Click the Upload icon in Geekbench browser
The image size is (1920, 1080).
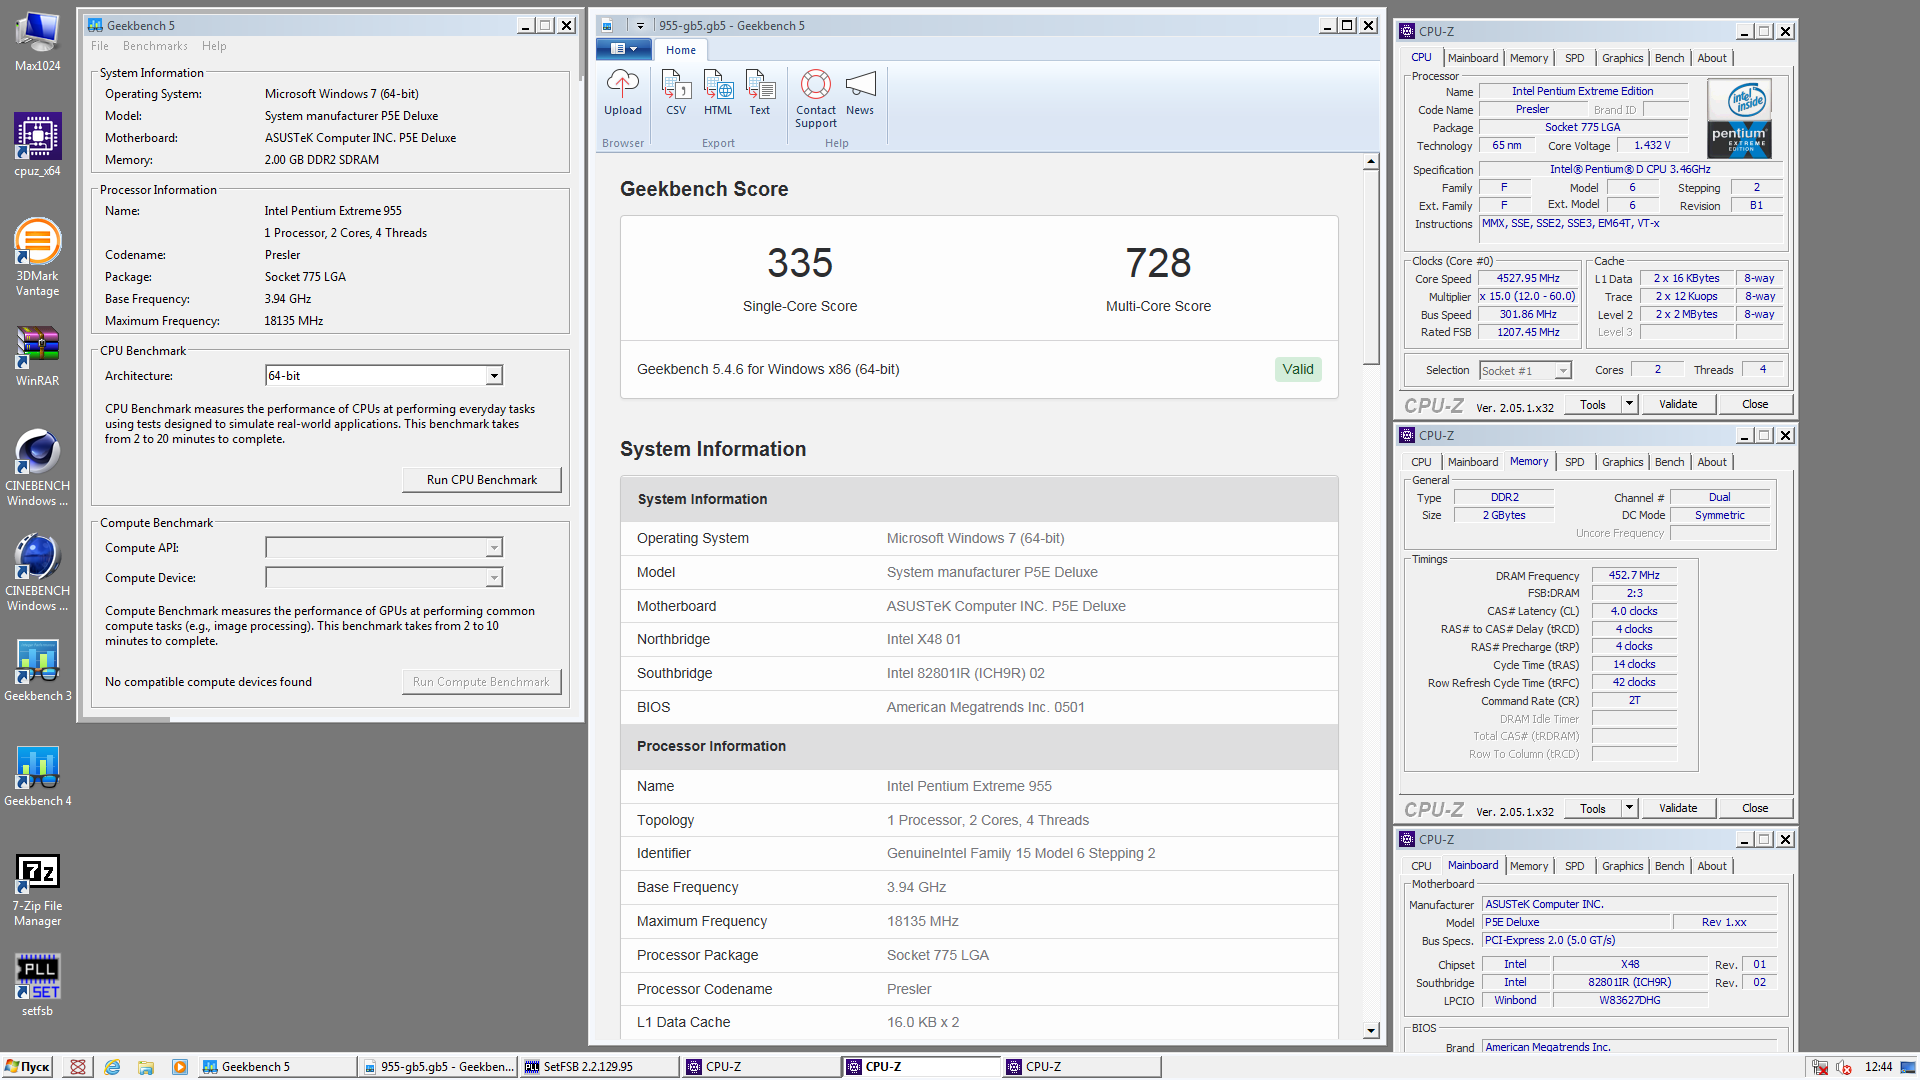(x=622, y=93)
